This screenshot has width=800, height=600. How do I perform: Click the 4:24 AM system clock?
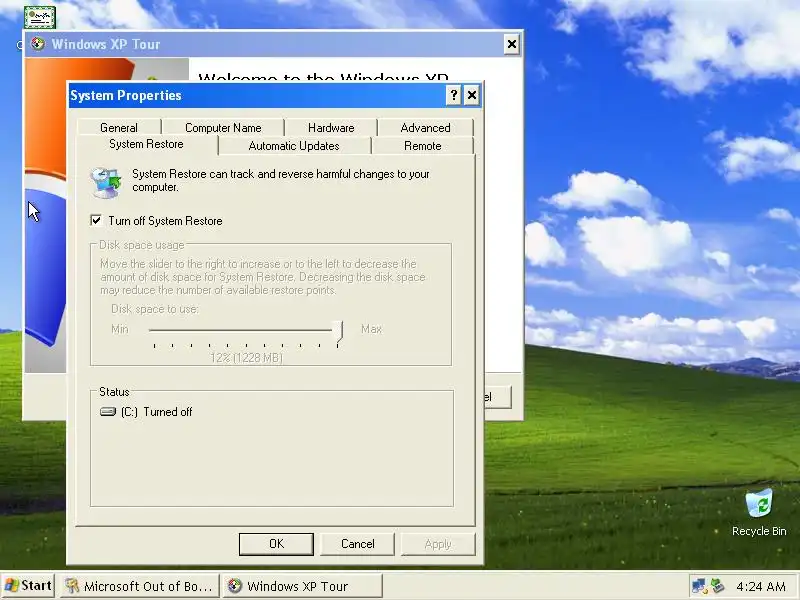761,586
